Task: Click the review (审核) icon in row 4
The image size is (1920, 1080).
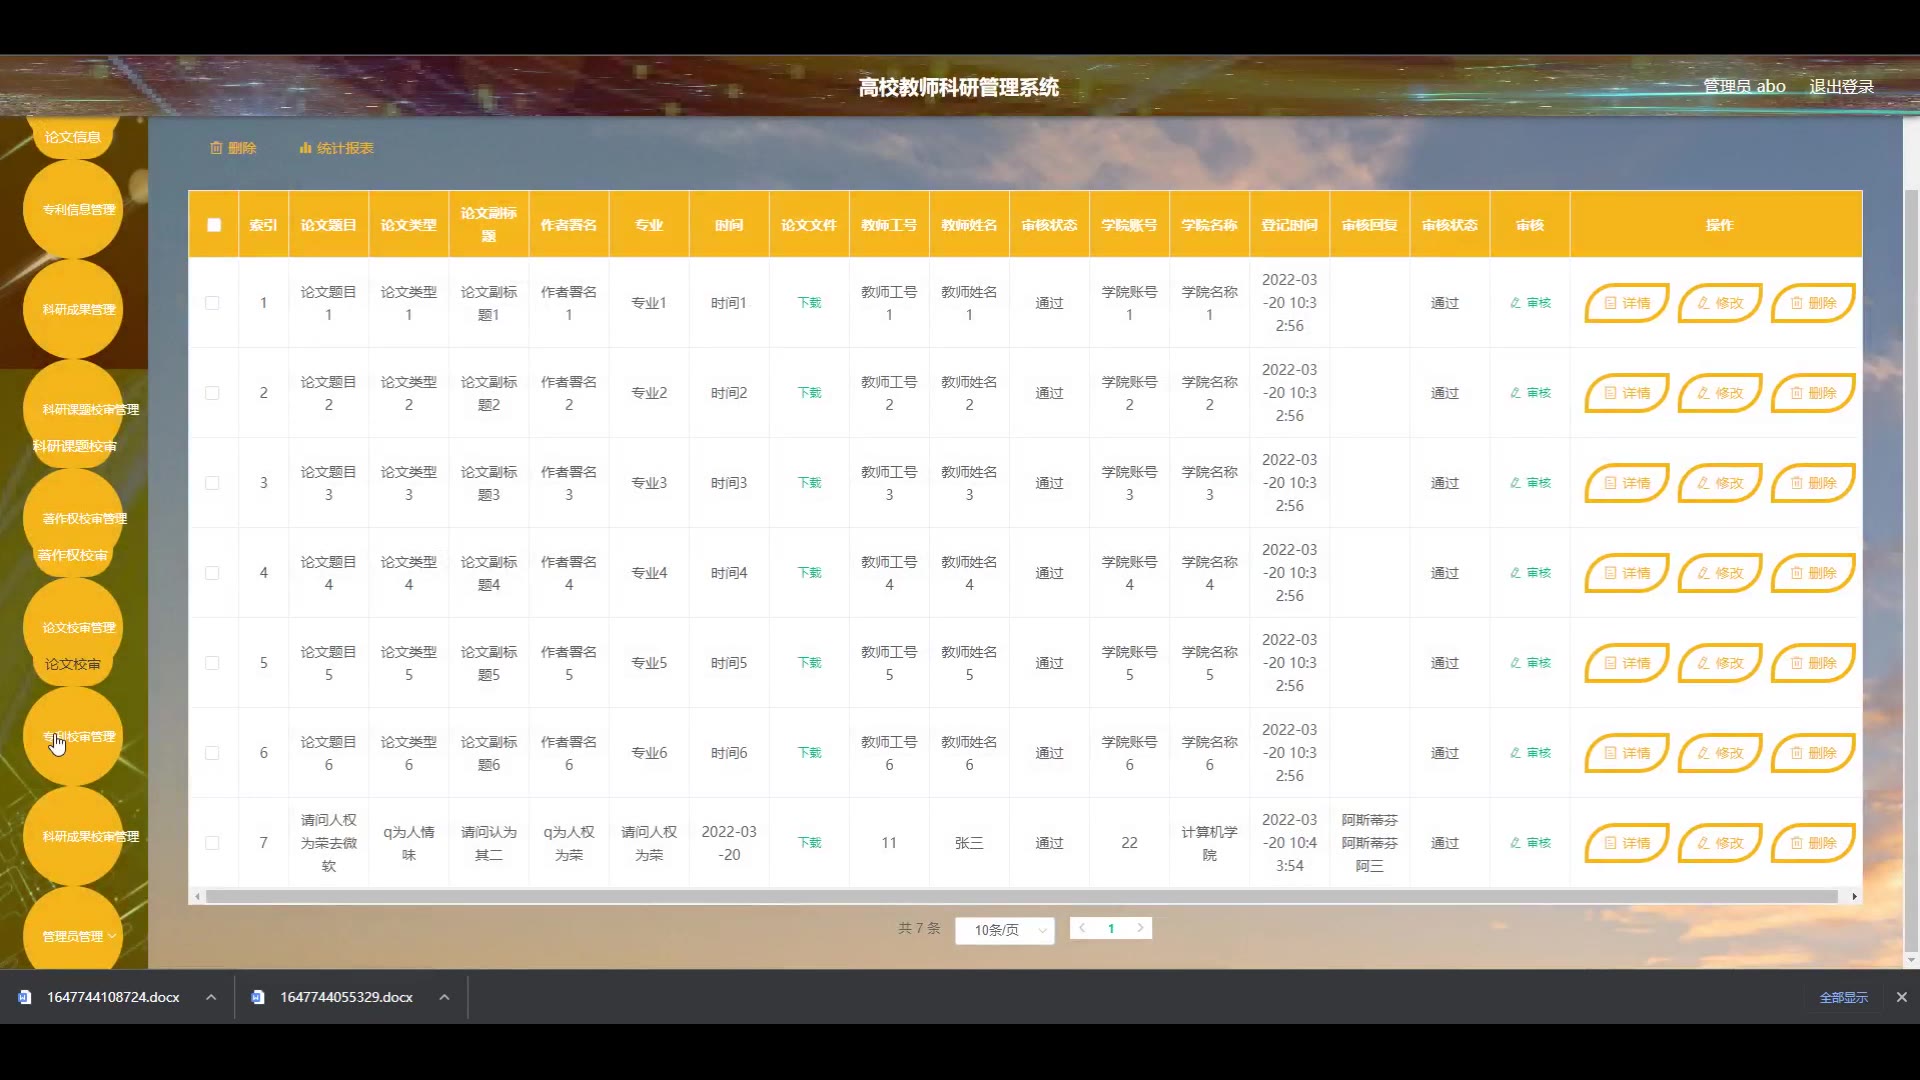Action: (x=1530, y=573)
